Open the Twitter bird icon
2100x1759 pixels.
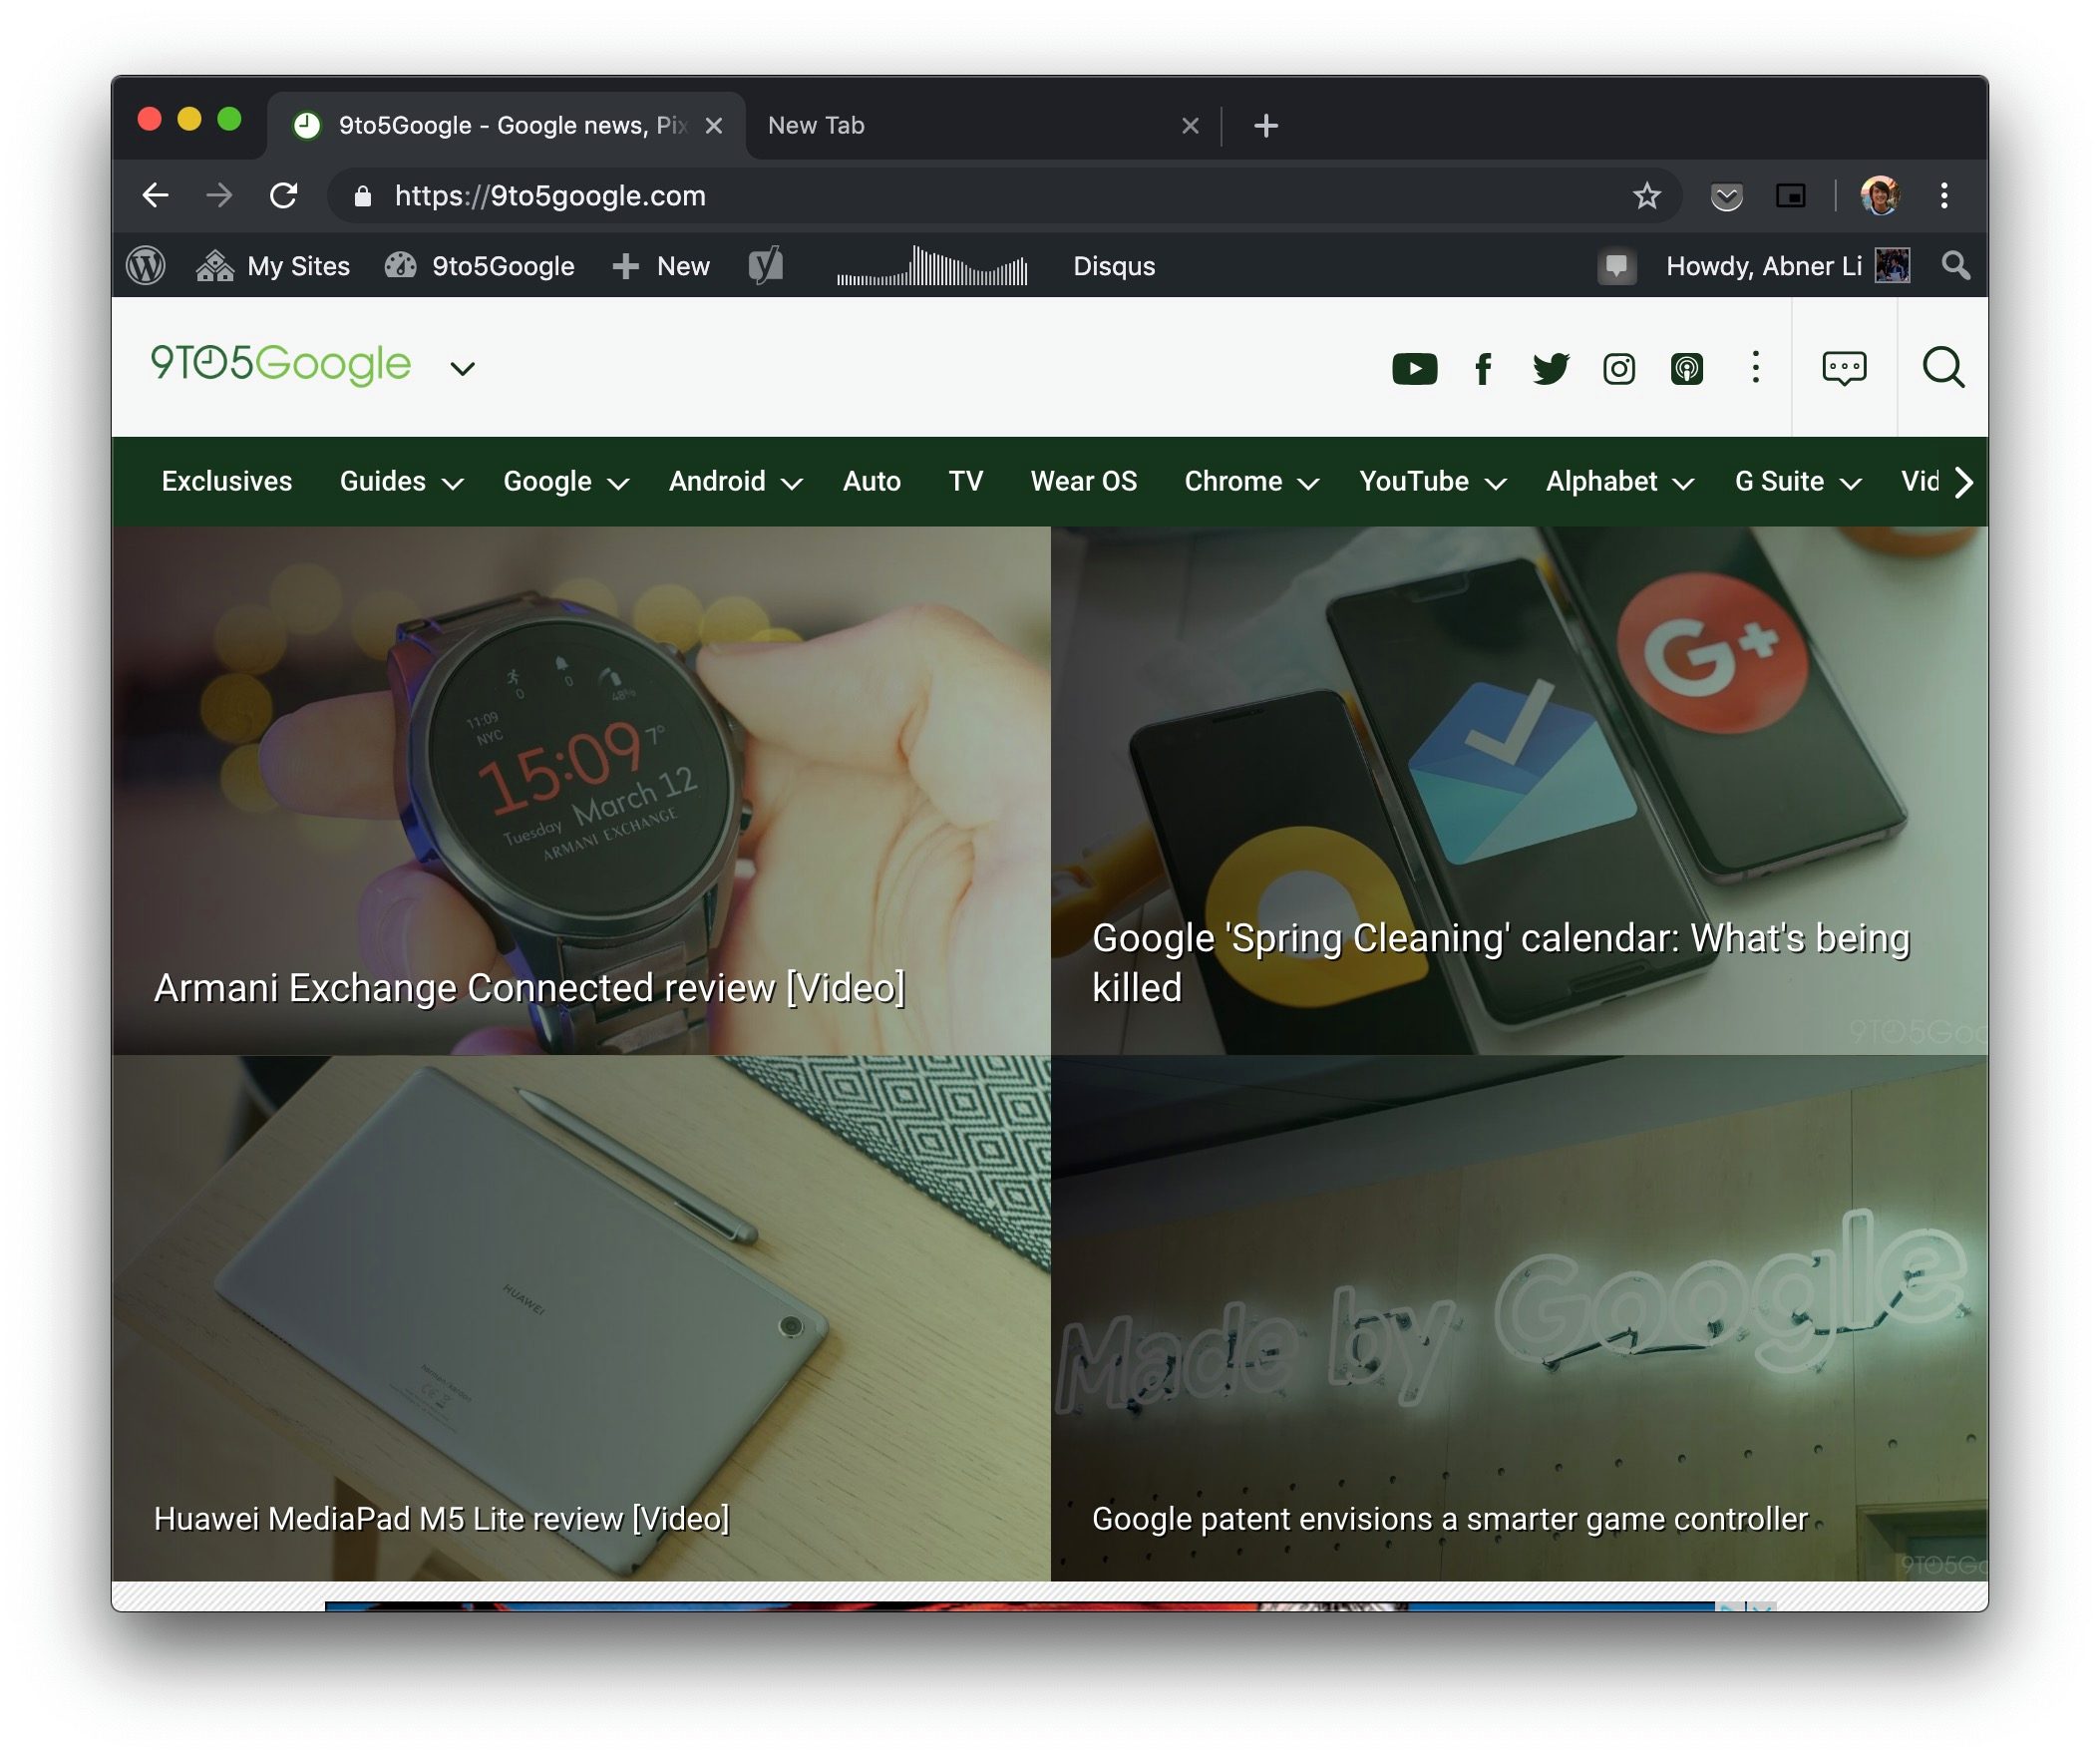click(1550, 369)
